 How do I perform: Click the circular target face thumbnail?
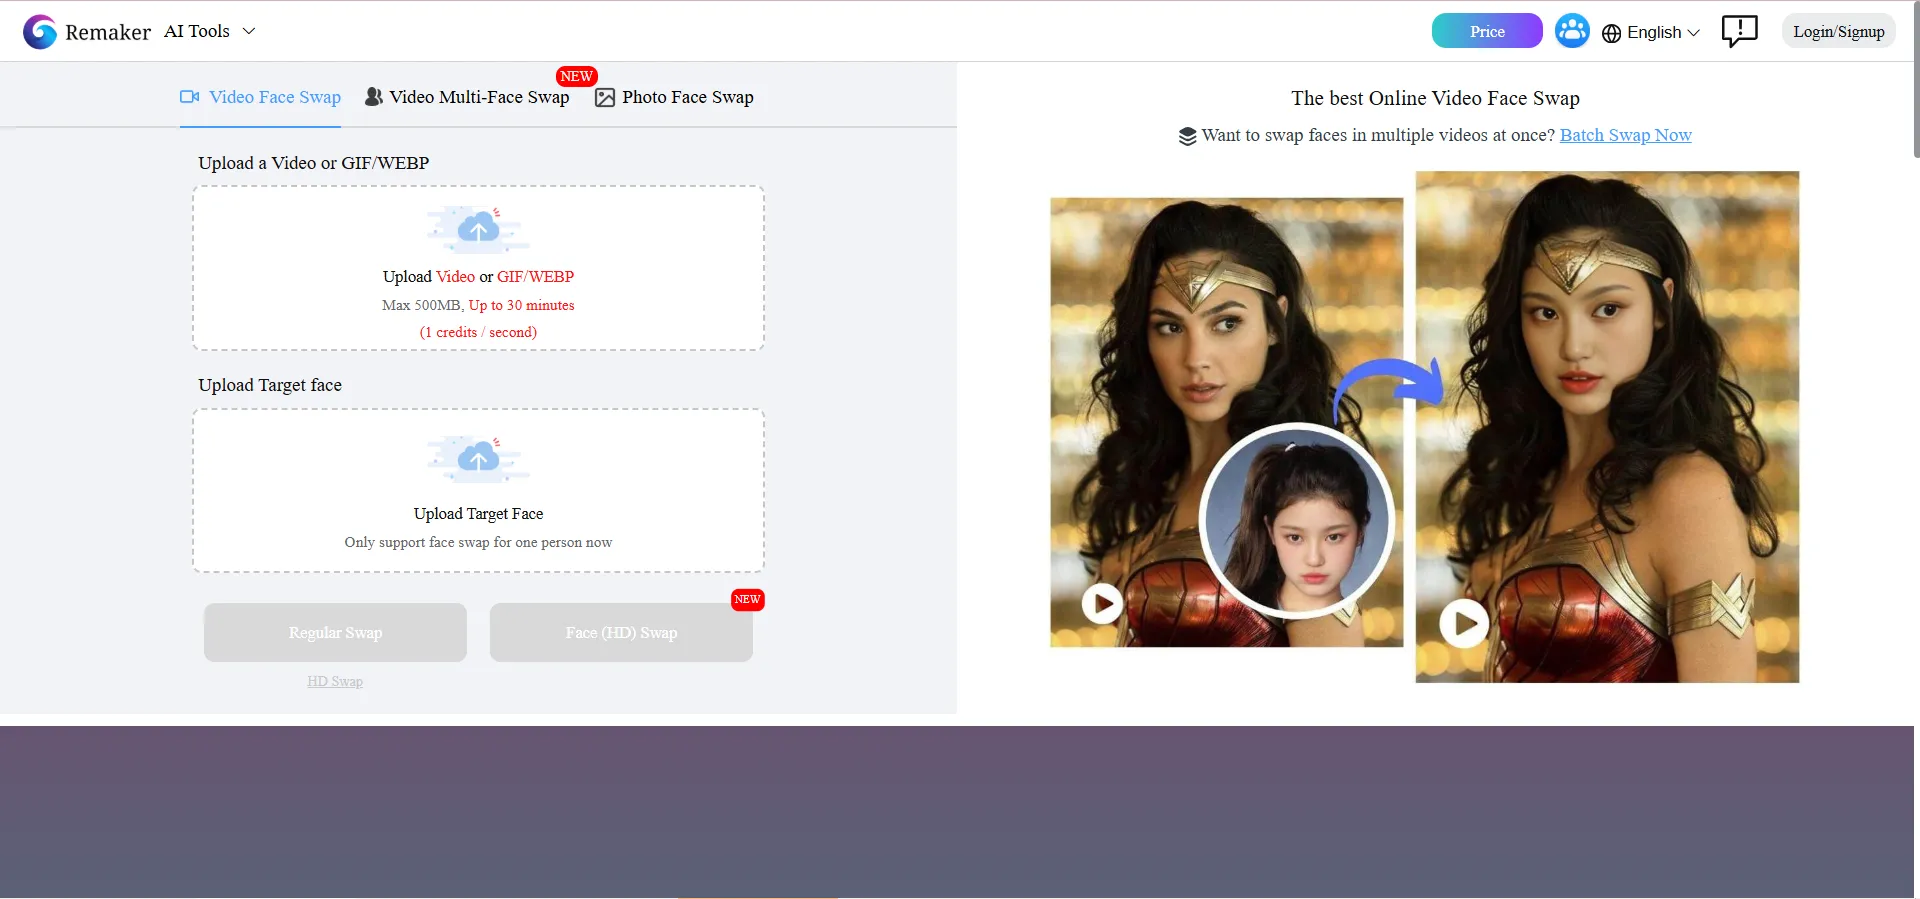coord(1296,520)
